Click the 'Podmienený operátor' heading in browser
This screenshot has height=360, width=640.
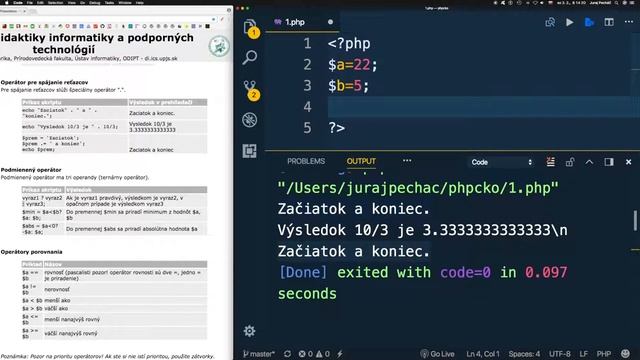point(31,170)
